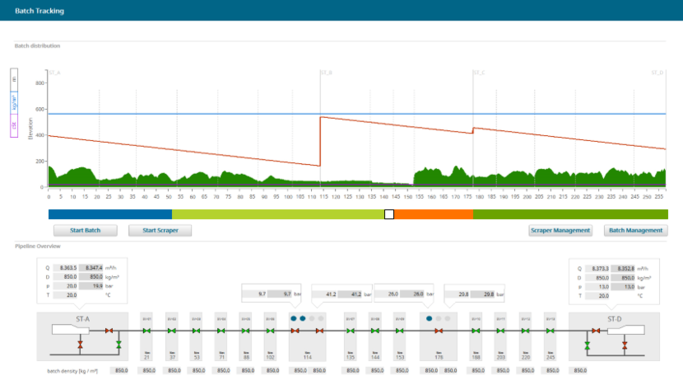Click the ST-D station label

(614, 319)
